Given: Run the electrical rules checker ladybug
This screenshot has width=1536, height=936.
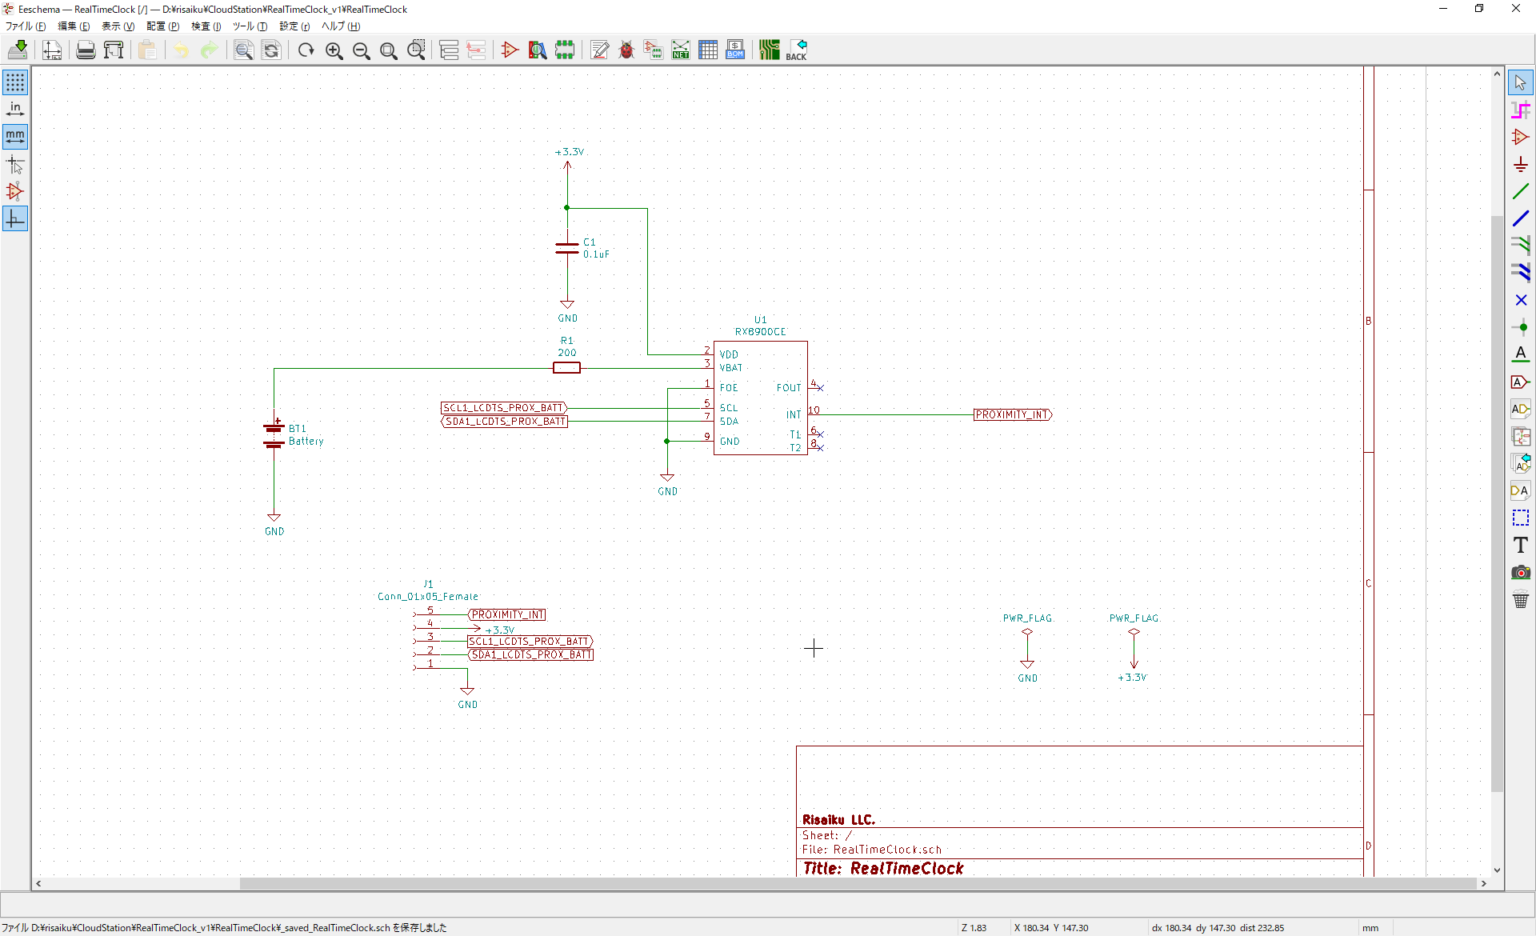Looking at the screenshot, I should pos(627,50).
